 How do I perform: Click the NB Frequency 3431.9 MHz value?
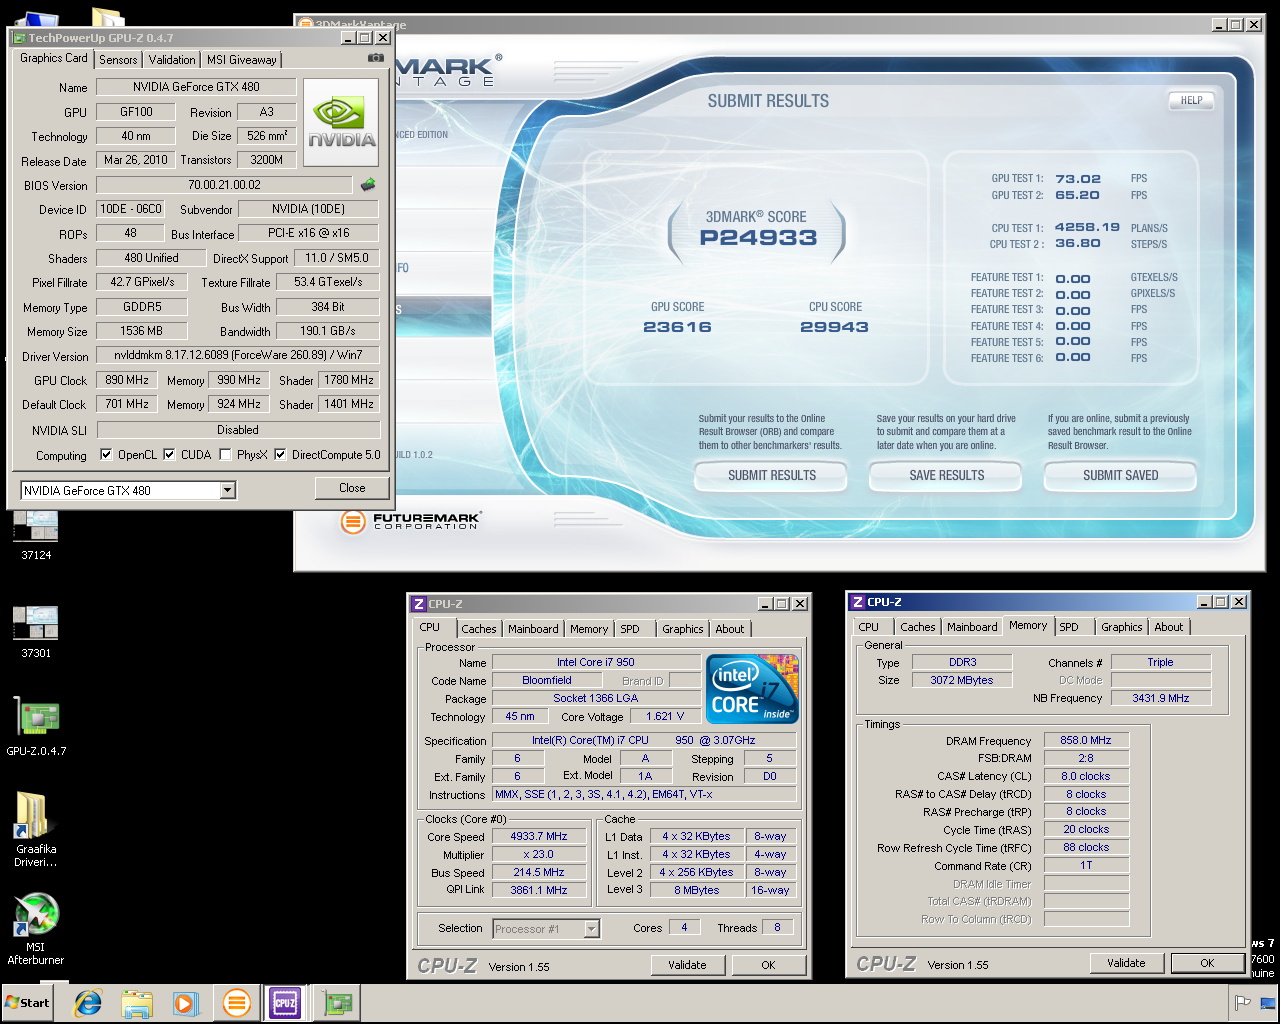click(x=1161, y=698)
